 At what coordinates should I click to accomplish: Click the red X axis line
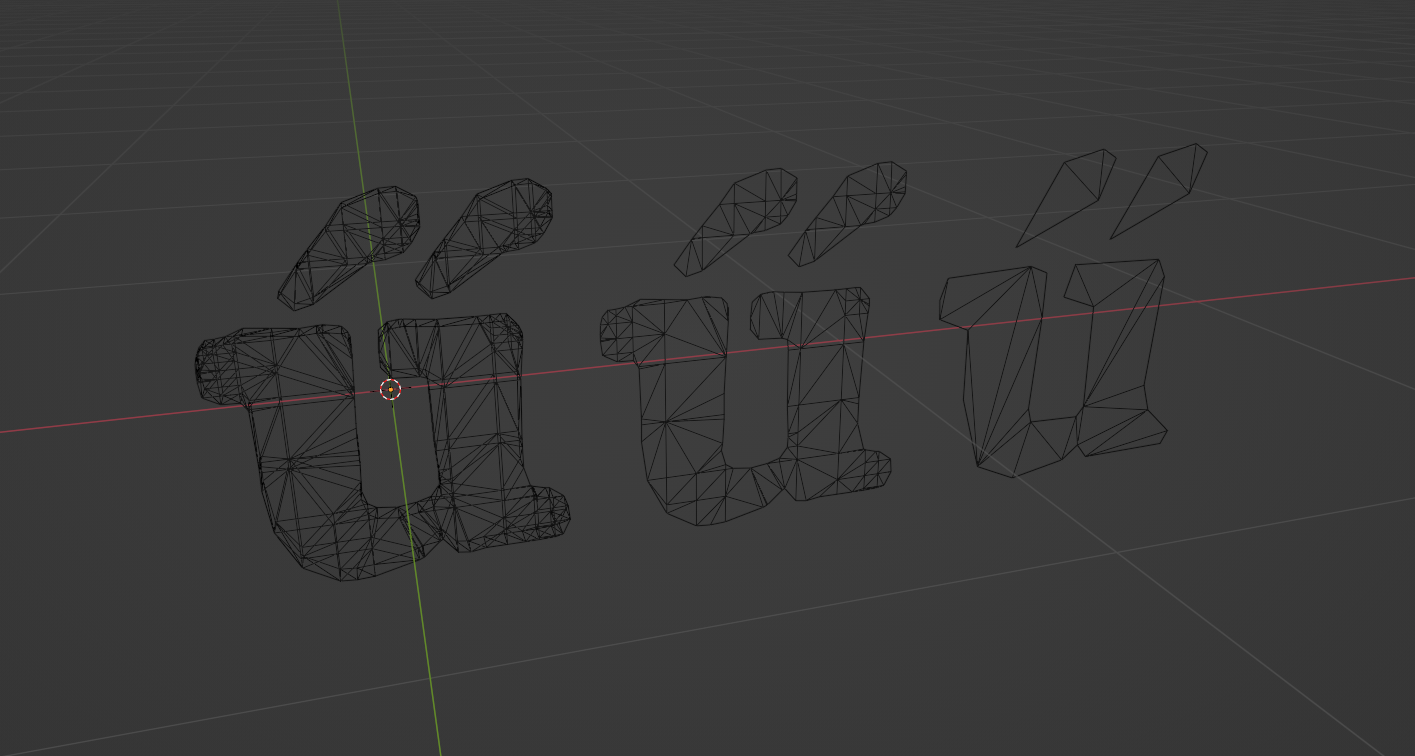(100, 423)
